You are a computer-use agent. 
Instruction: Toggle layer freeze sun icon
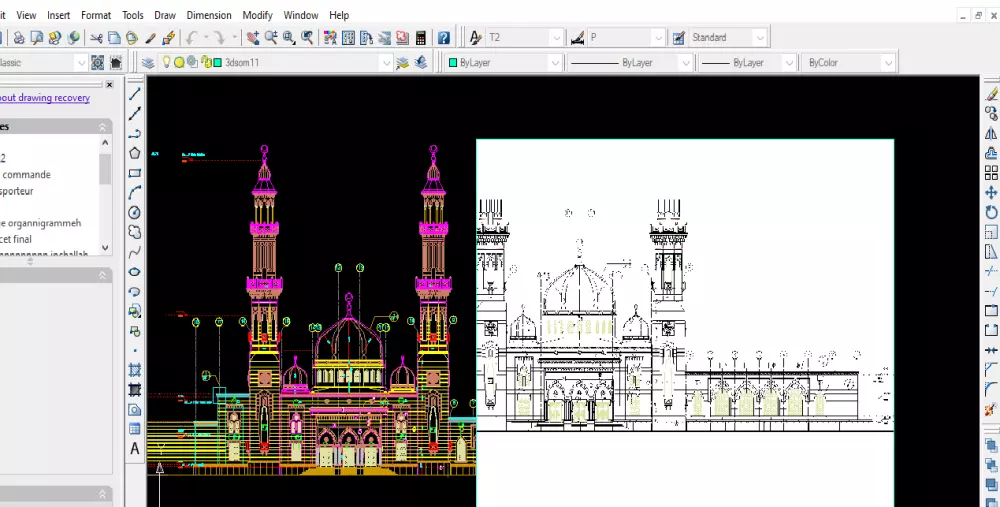tap(179, 63)
